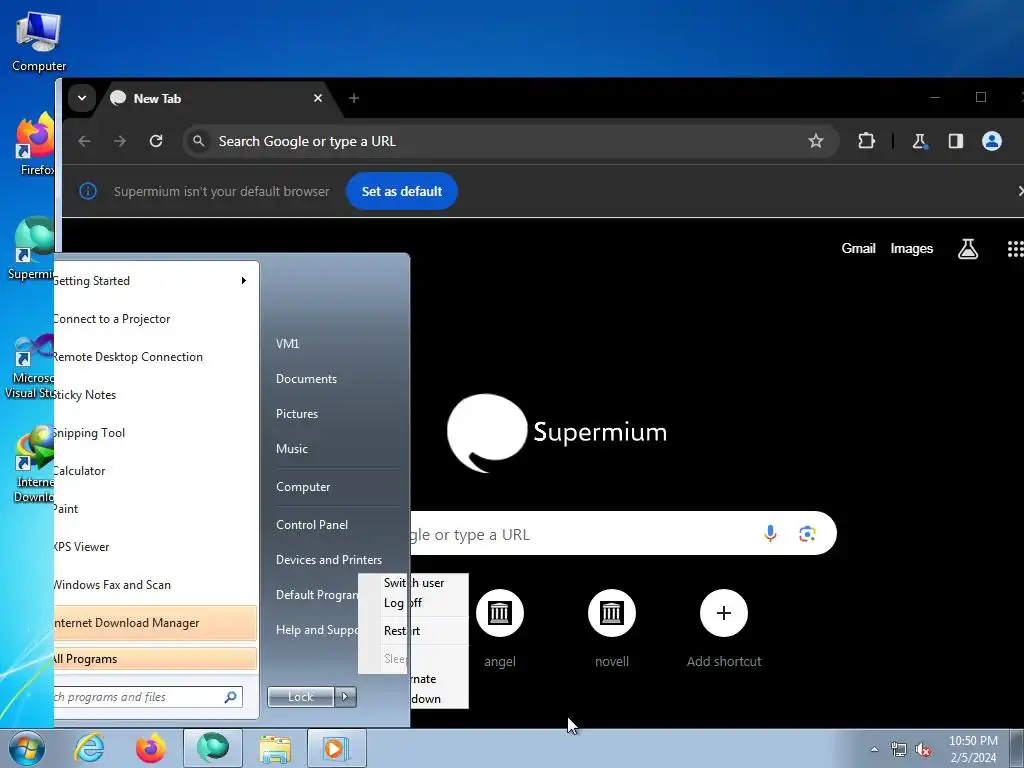Viewport: 1024px width, 768px height.
Task: Start voice search with microphone icon
Action: [x=771, y=534]
